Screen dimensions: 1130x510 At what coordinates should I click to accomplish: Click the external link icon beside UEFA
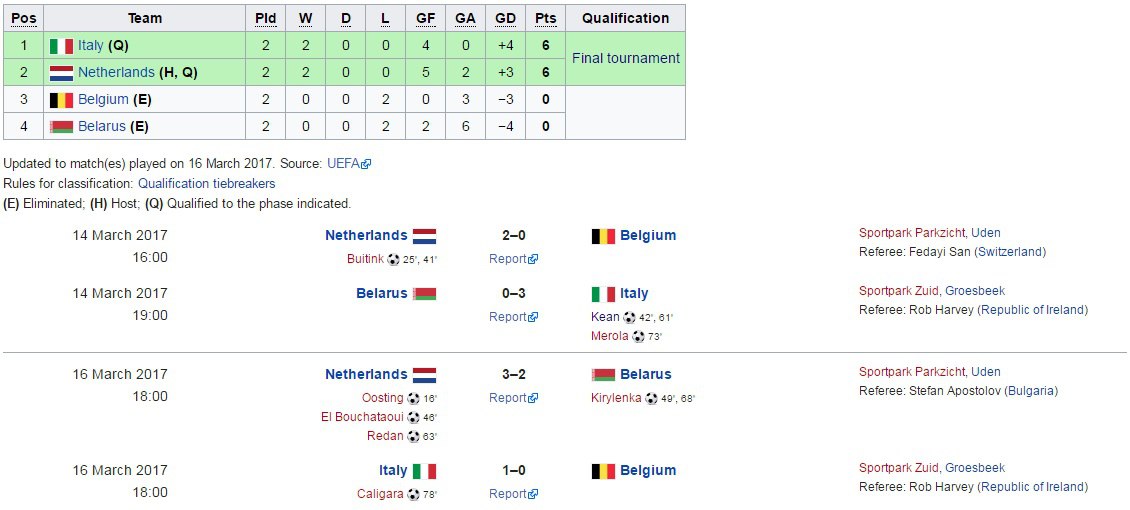366,164
